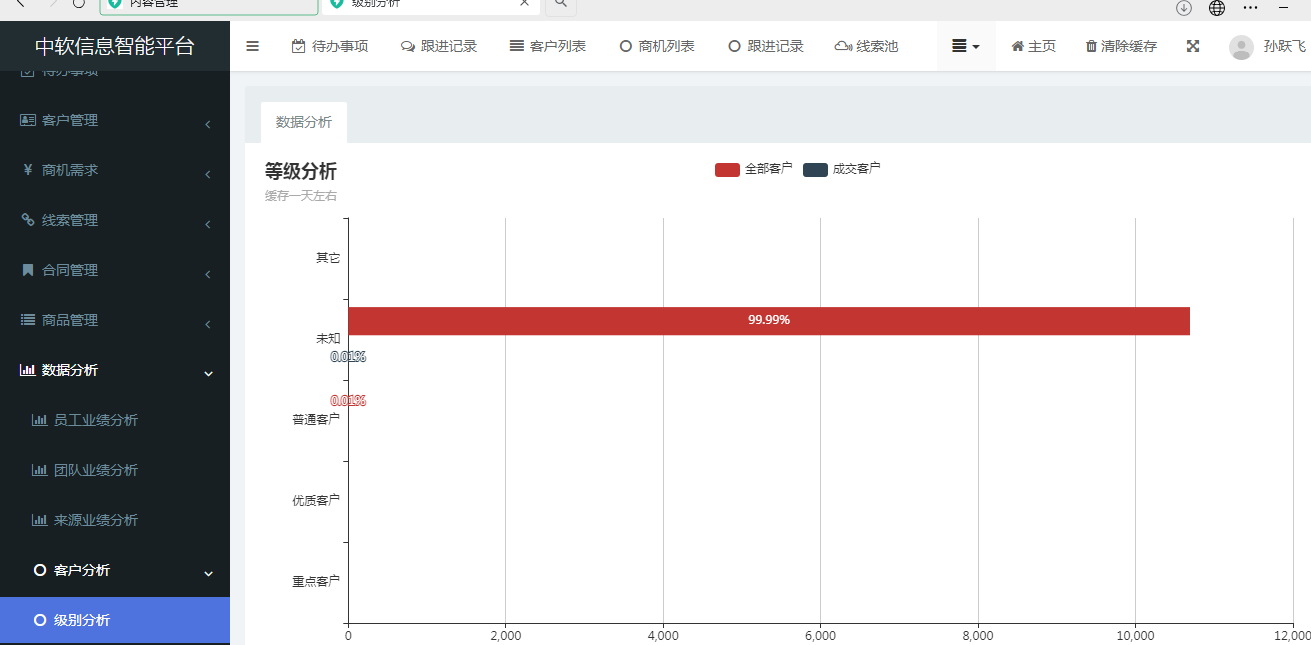Expand the 商机需求 sidebar menu
1311x645 pixels.
(x=115, y=171)
